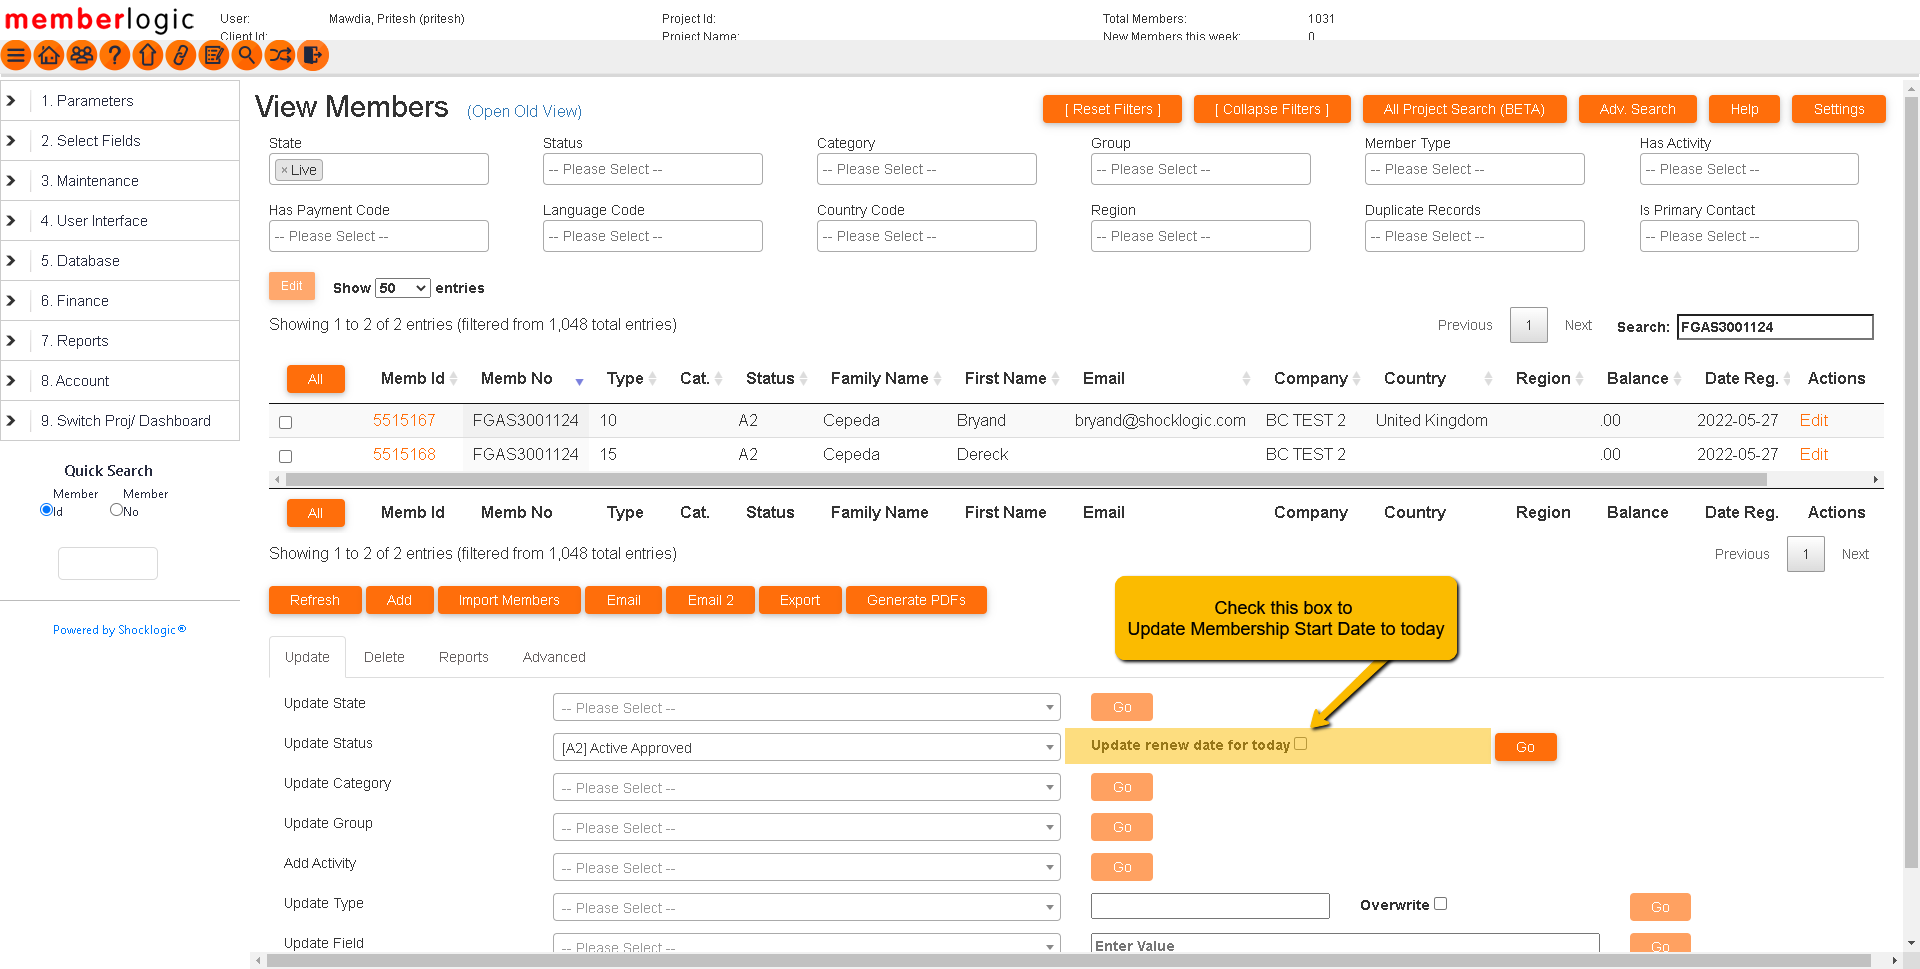Viewport: 1920px width, 969px height.
Task: Open the member 5515168 ID link
Action: point(404,454)
